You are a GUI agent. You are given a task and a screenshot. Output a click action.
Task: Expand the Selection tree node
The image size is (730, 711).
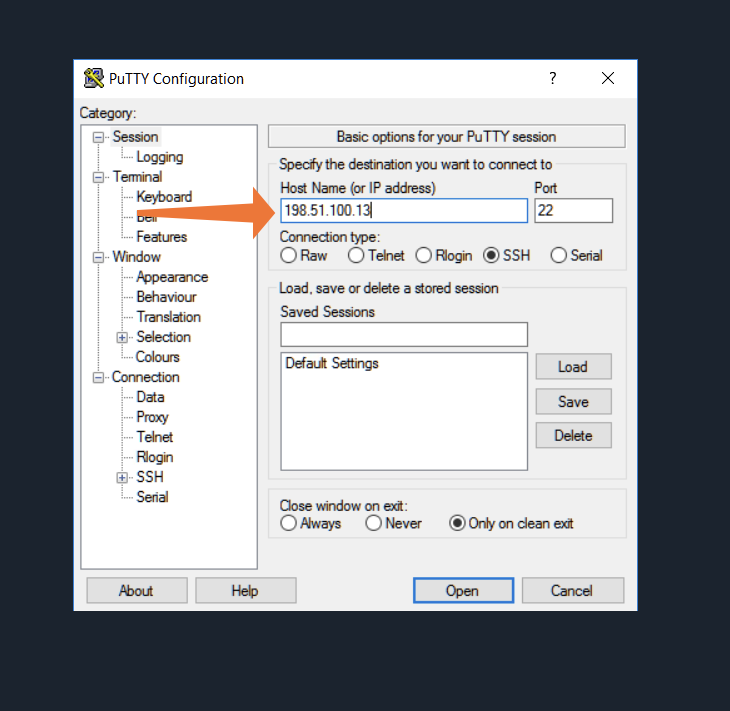tap(123, 337)
